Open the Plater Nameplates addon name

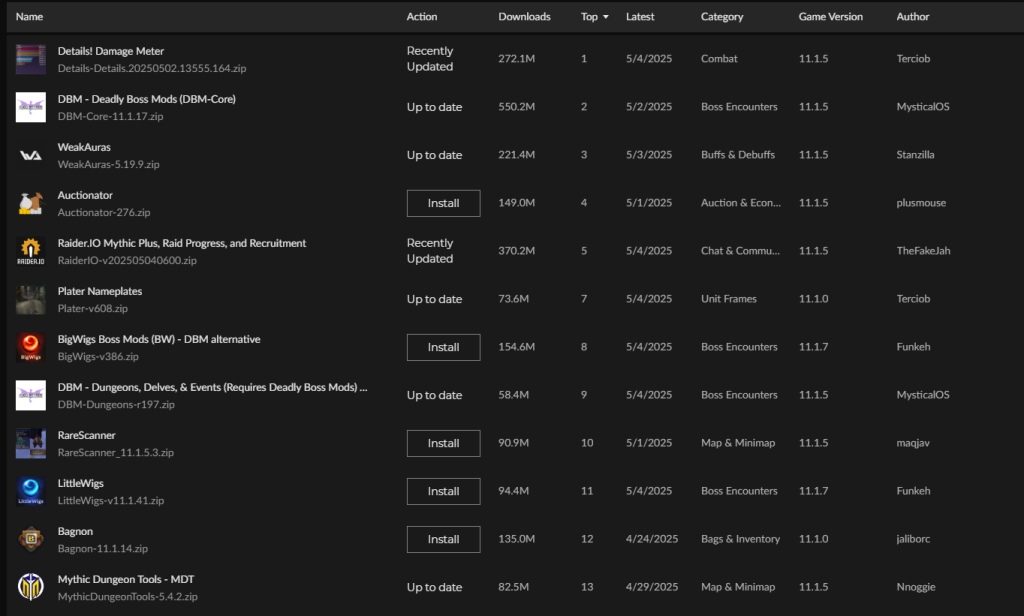point(100,291)
